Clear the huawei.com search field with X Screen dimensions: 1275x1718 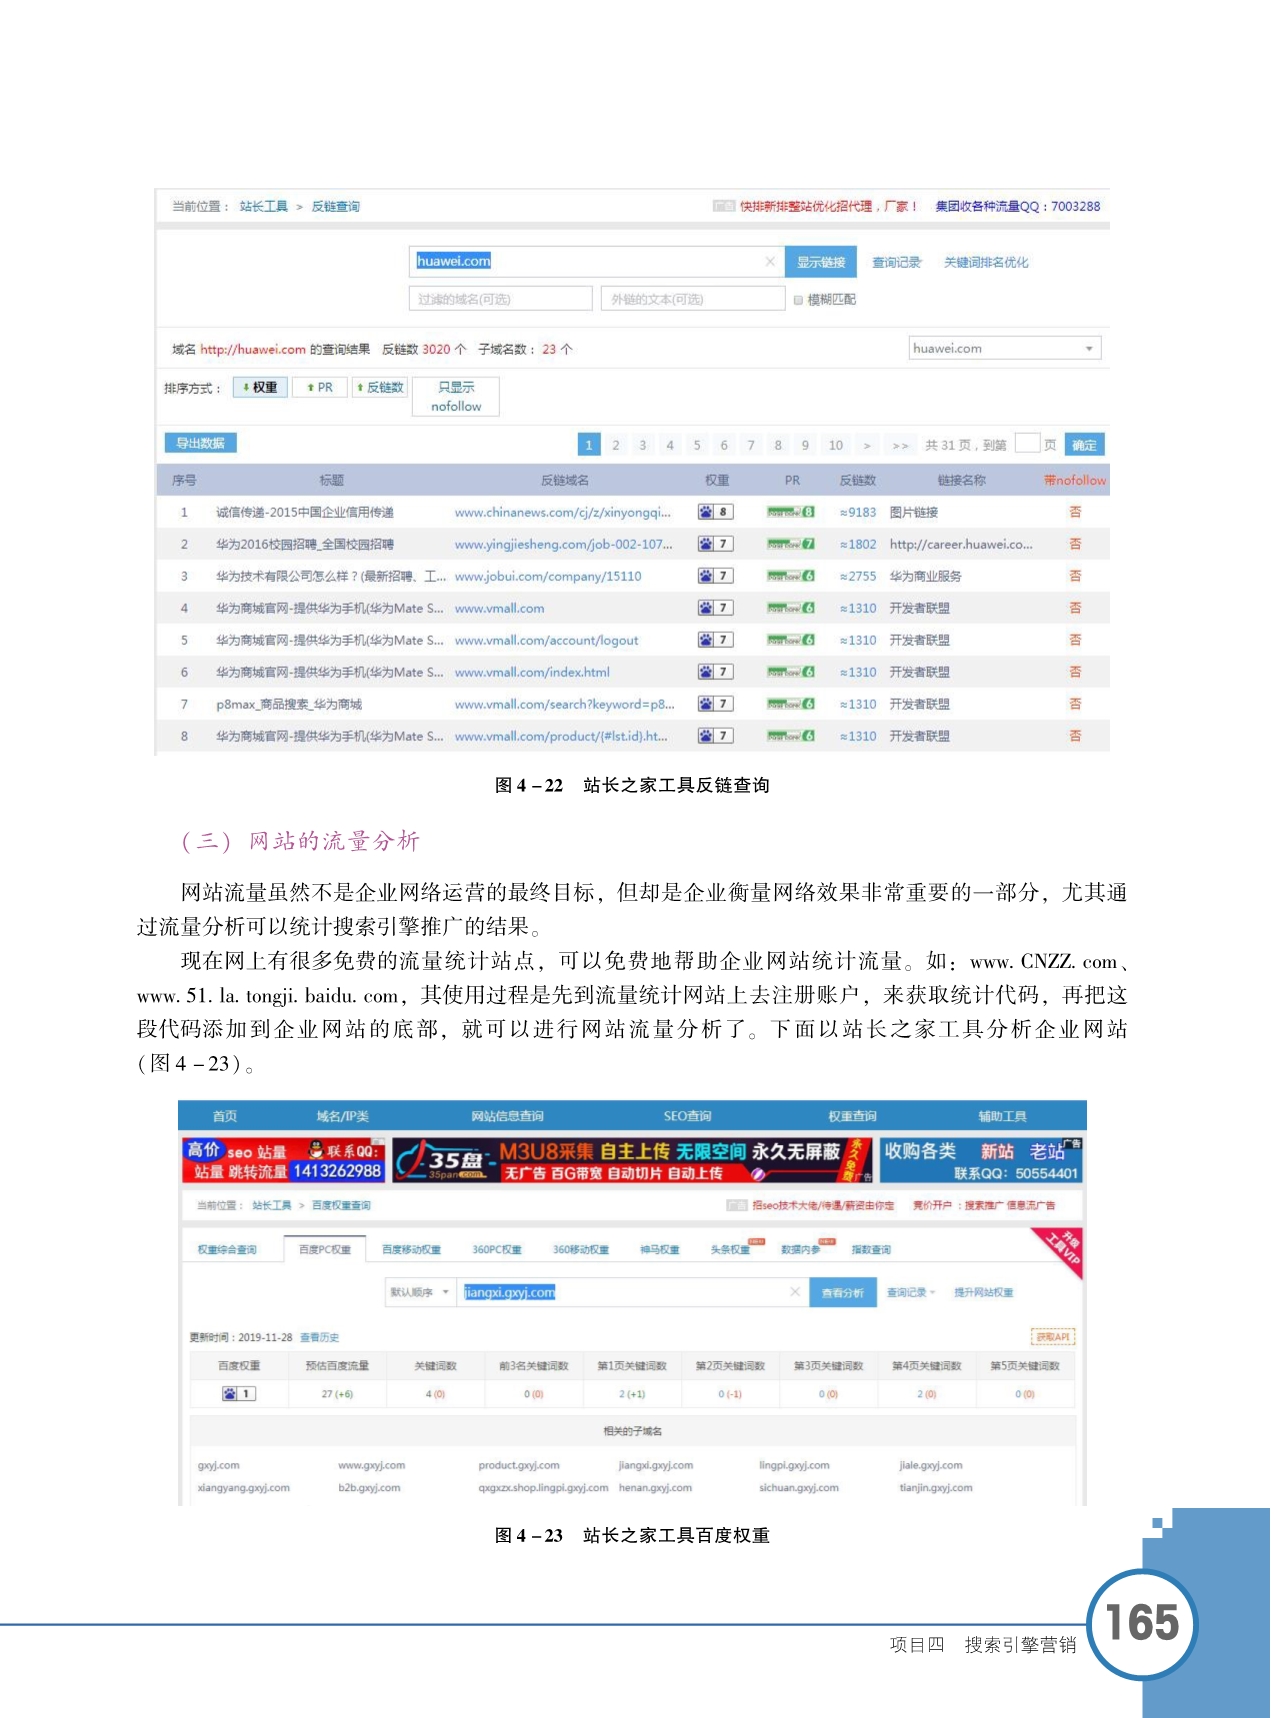(770, 262)
